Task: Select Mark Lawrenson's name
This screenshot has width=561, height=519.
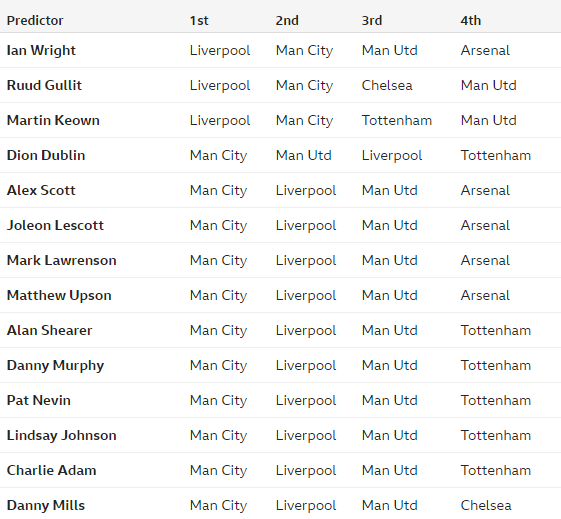Action: tap(62, 260)
